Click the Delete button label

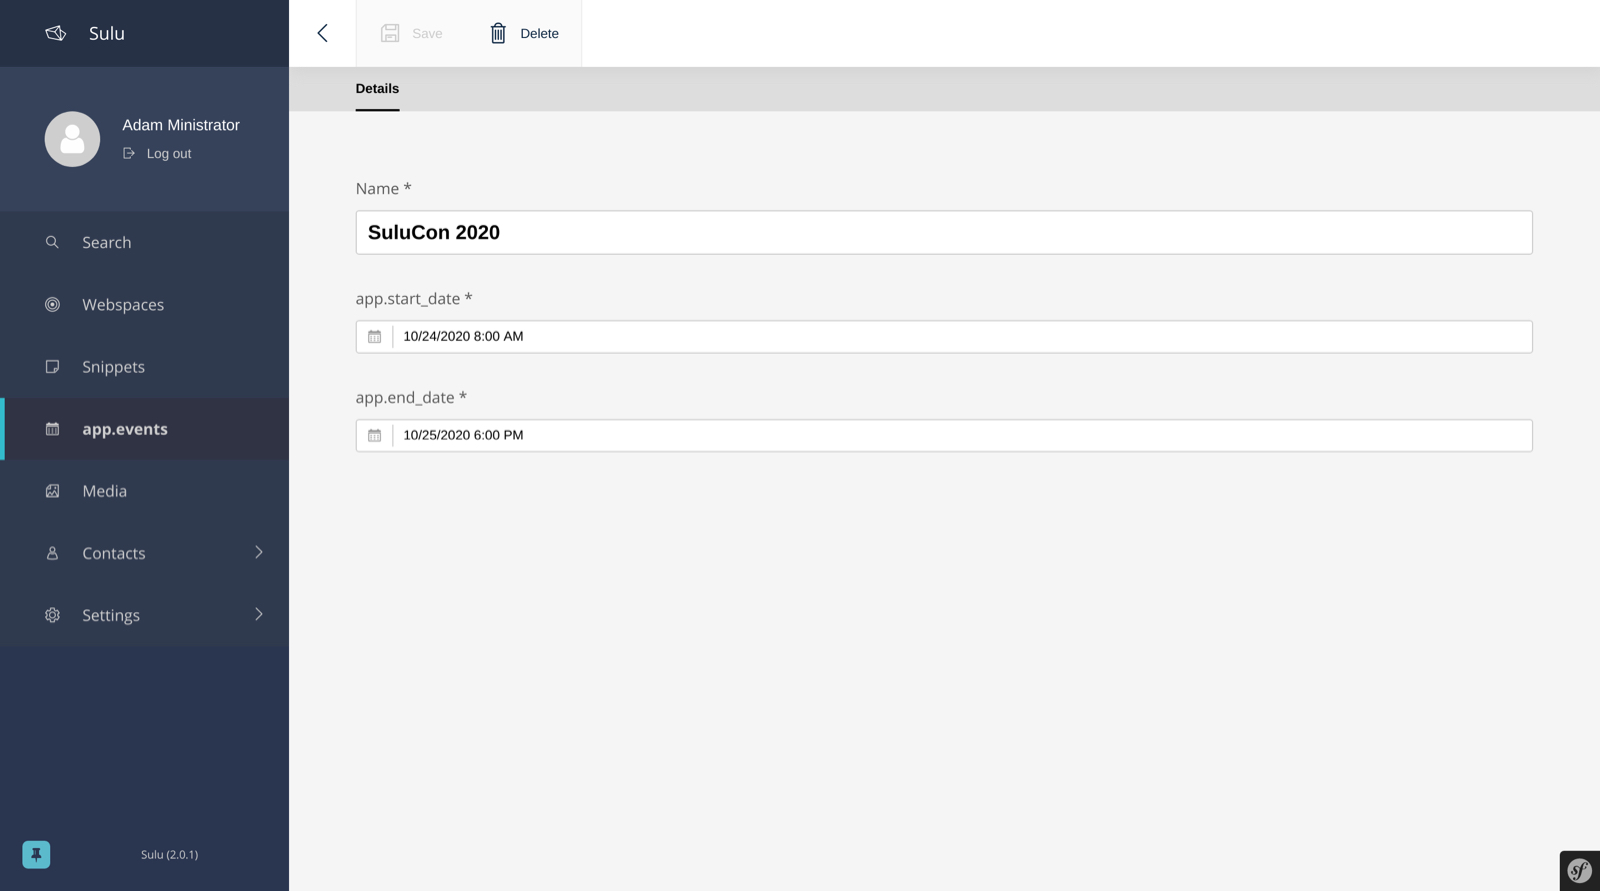[539, 33]
